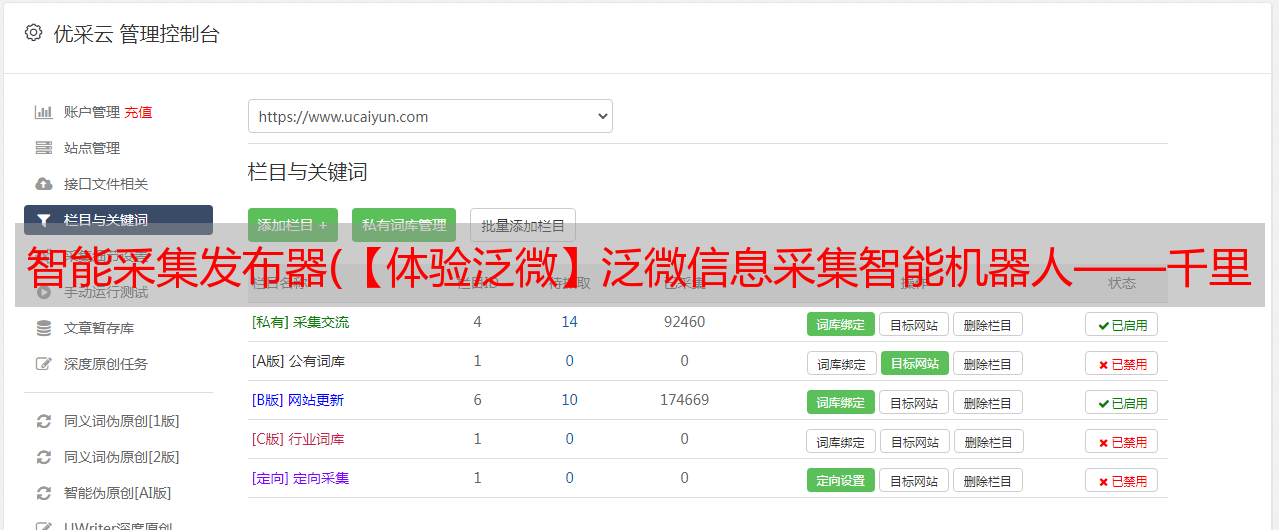Click the [定向] 定向采集 column name
The height and width of the screenshot is (530, 1279).
(300, 478)
